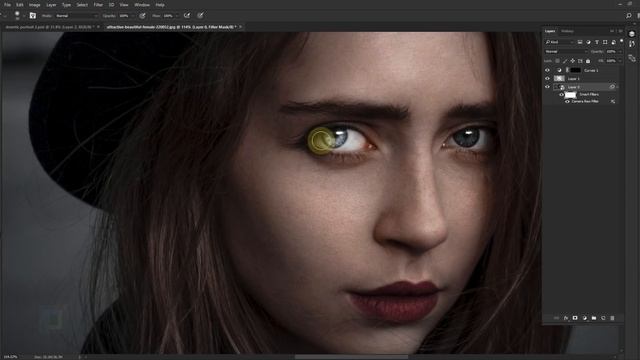Close the first document tab
The height and width of the screenshot is (360, 640).
pyautogui.click(x=98, y=27)
